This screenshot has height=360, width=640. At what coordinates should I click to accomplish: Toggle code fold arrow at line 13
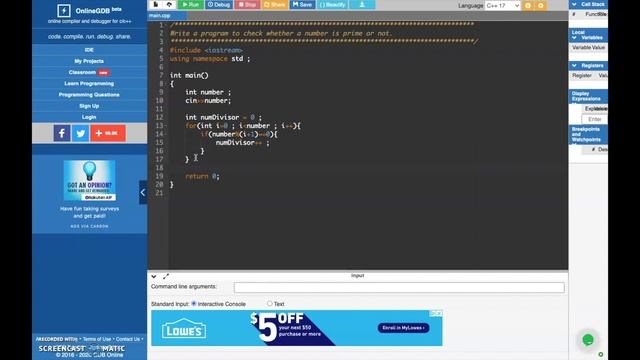coord(166,126)
